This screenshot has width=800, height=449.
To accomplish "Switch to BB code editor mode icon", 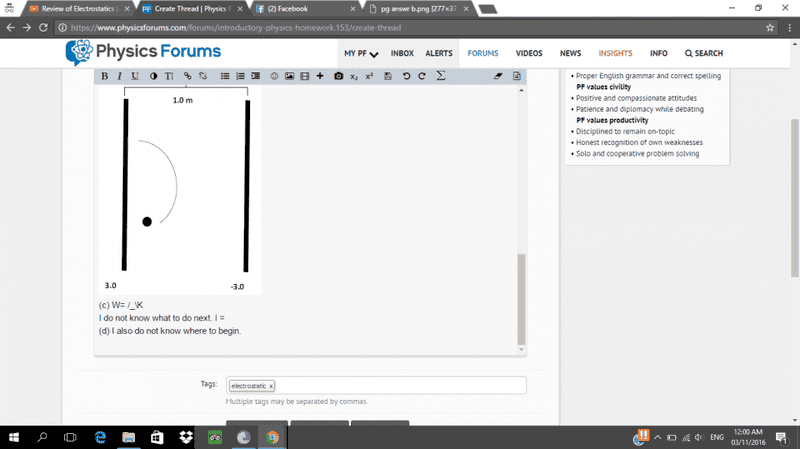I will [516, 76].
